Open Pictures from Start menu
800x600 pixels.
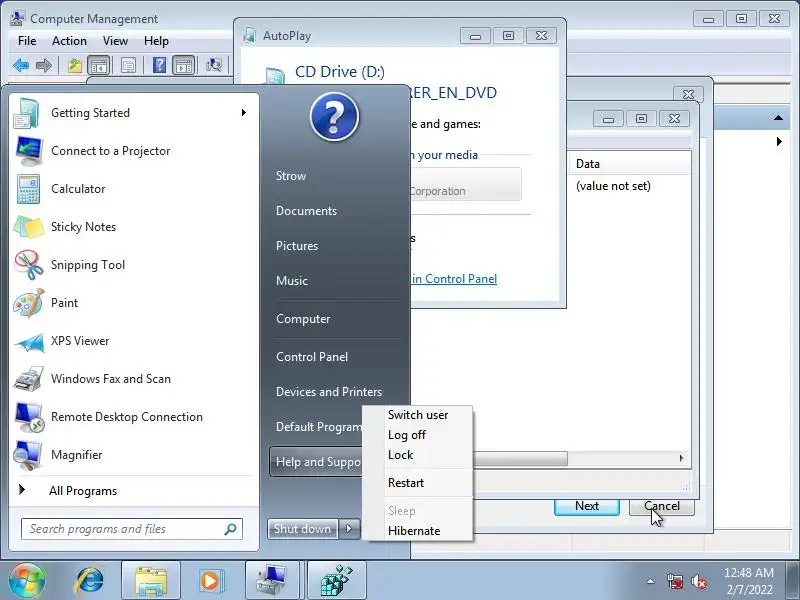coord(297,246)
